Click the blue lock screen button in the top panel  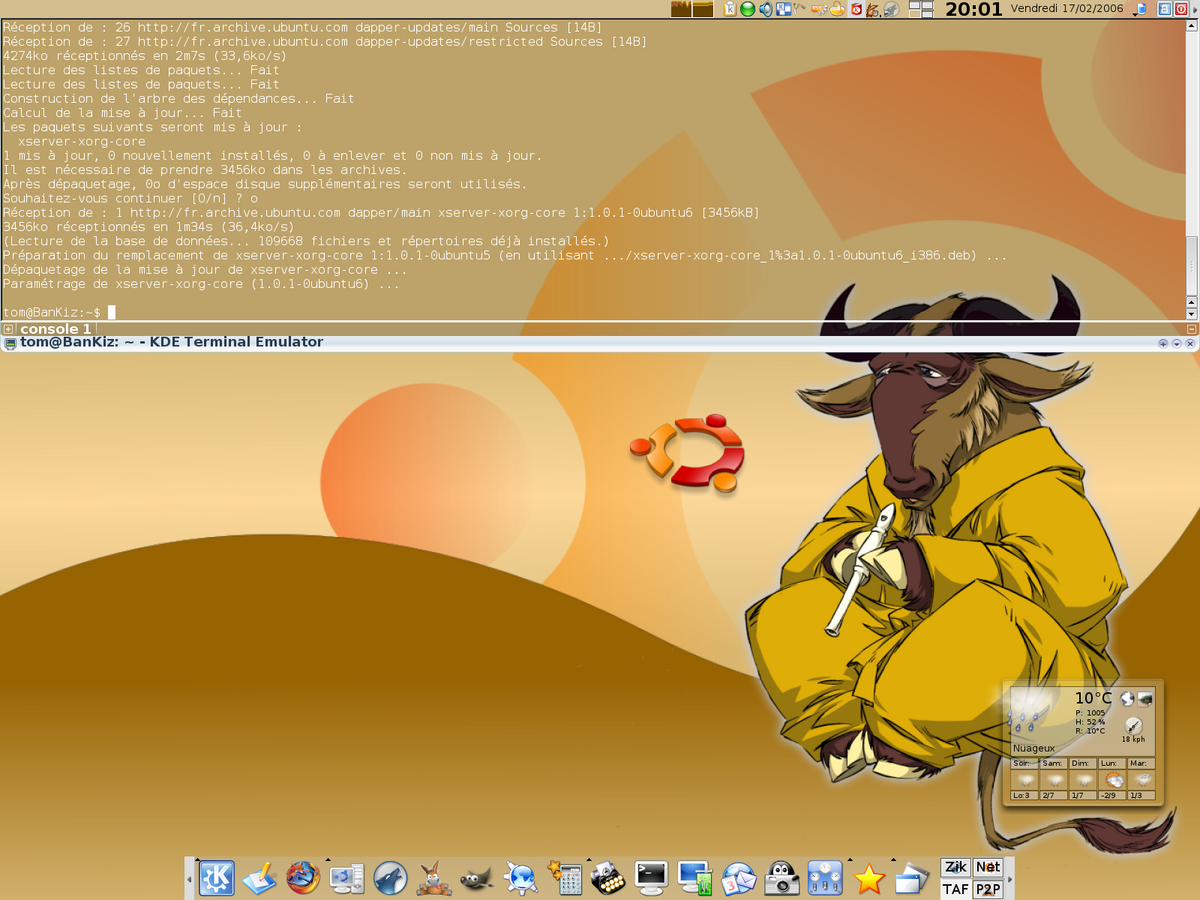1166,10
